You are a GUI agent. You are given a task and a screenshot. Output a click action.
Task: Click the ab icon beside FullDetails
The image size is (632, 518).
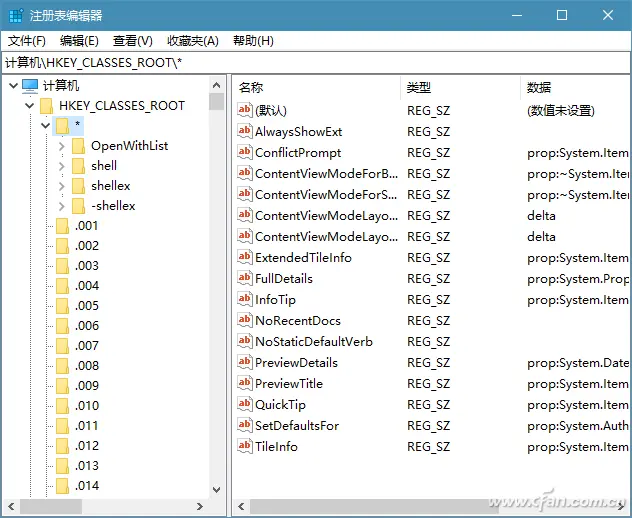click(245, 278)
